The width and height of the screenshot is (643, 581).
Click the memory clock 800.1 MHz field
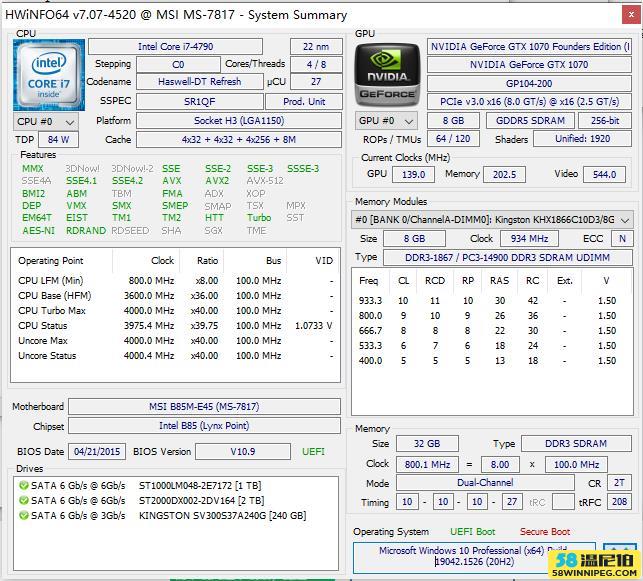(427, 465)
